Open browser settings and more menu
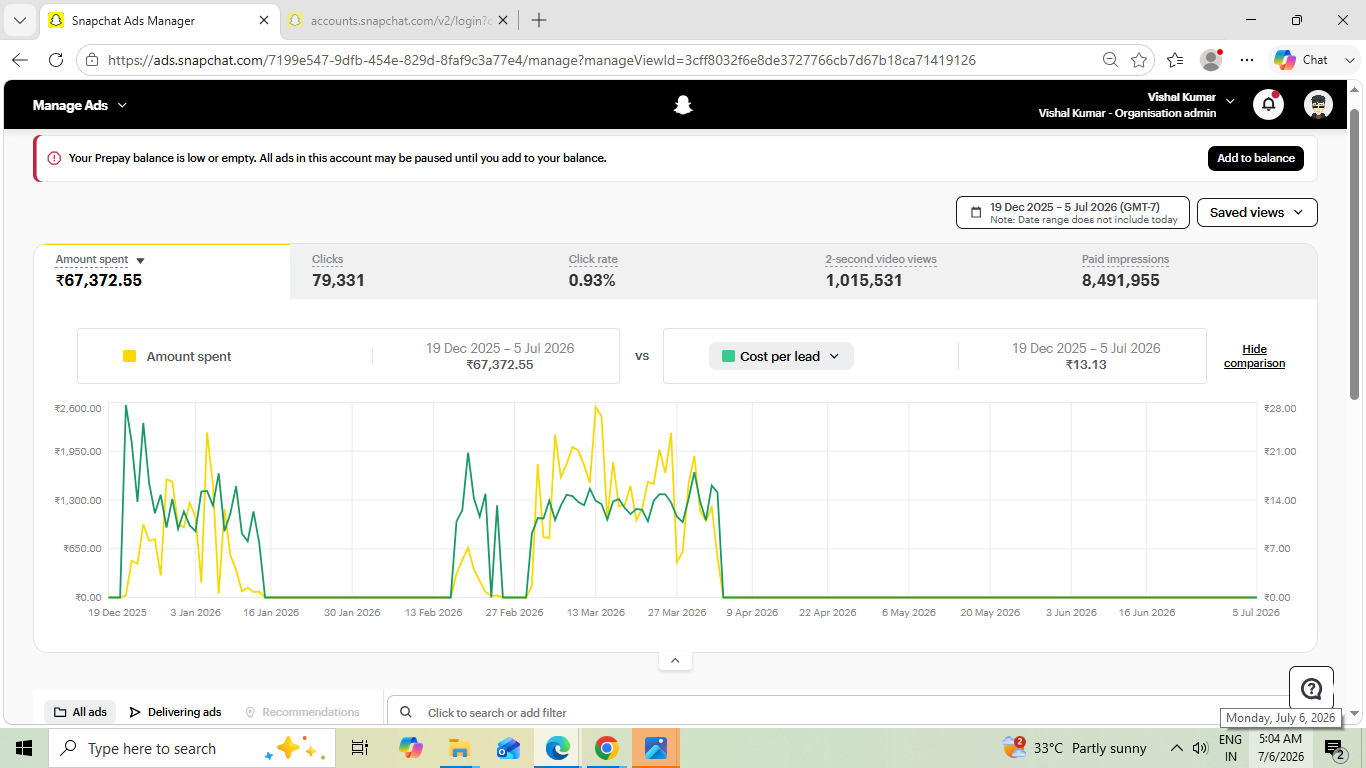Viewport: 1366px width, 768px height. point(1247,60)
